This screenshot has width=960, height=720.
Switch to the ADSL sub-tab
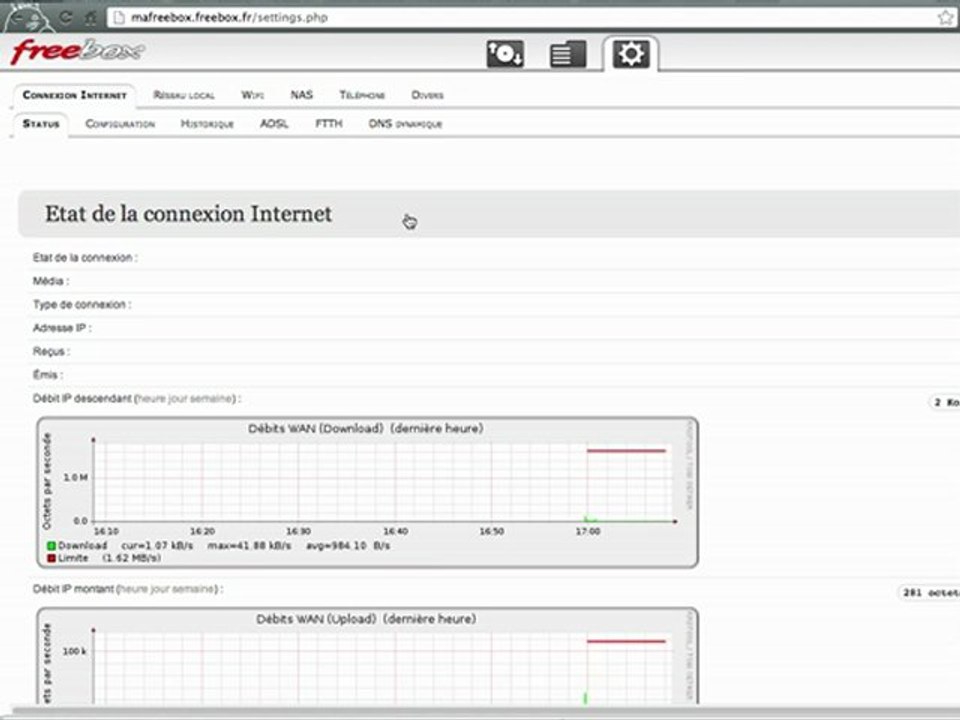pyautogui.click(x=274, y=124)
